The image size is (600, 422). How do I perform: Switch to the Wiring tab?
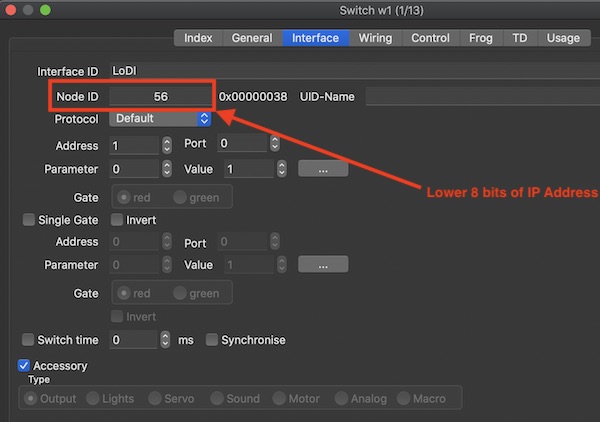tap(375, 38)
